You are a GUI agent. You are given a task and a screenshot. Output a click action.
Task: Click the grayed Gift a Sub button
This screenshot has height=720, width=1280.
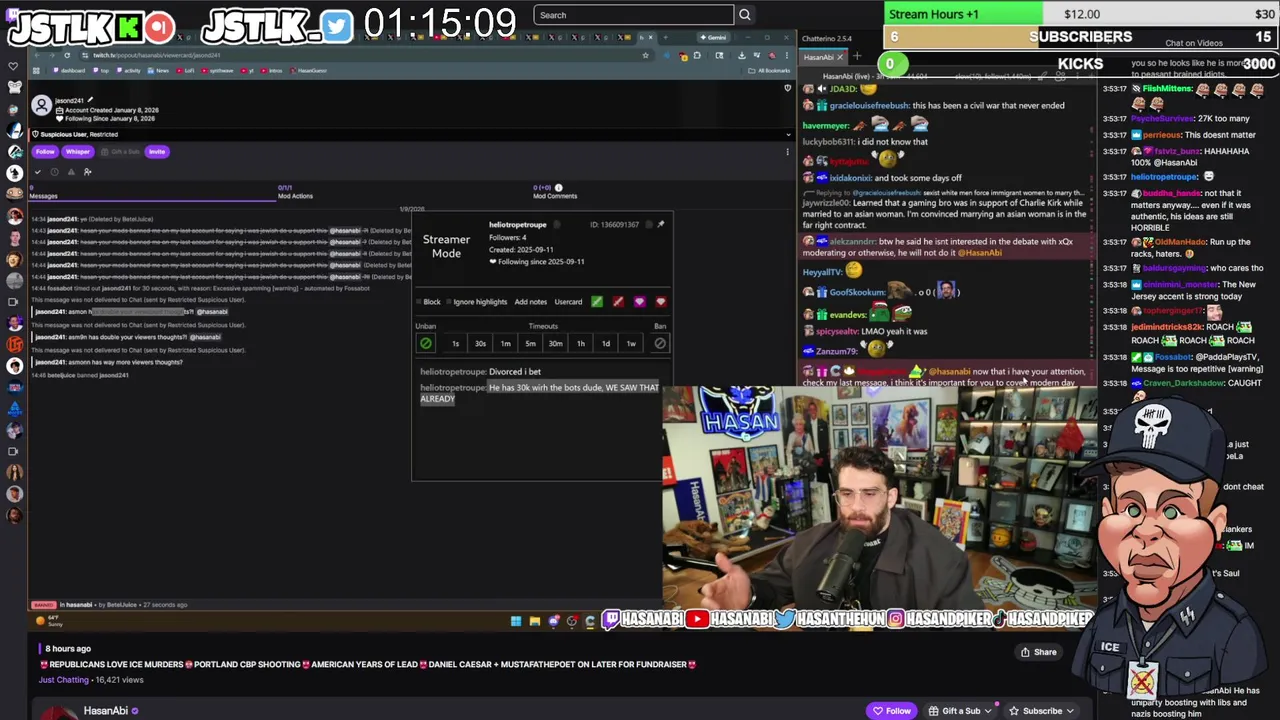120,152
